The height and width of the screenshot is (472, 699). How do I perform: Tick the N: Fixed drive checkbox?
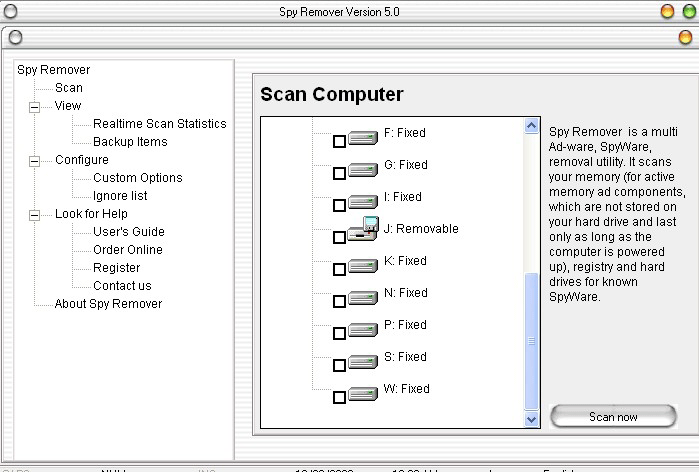(339, 301)
